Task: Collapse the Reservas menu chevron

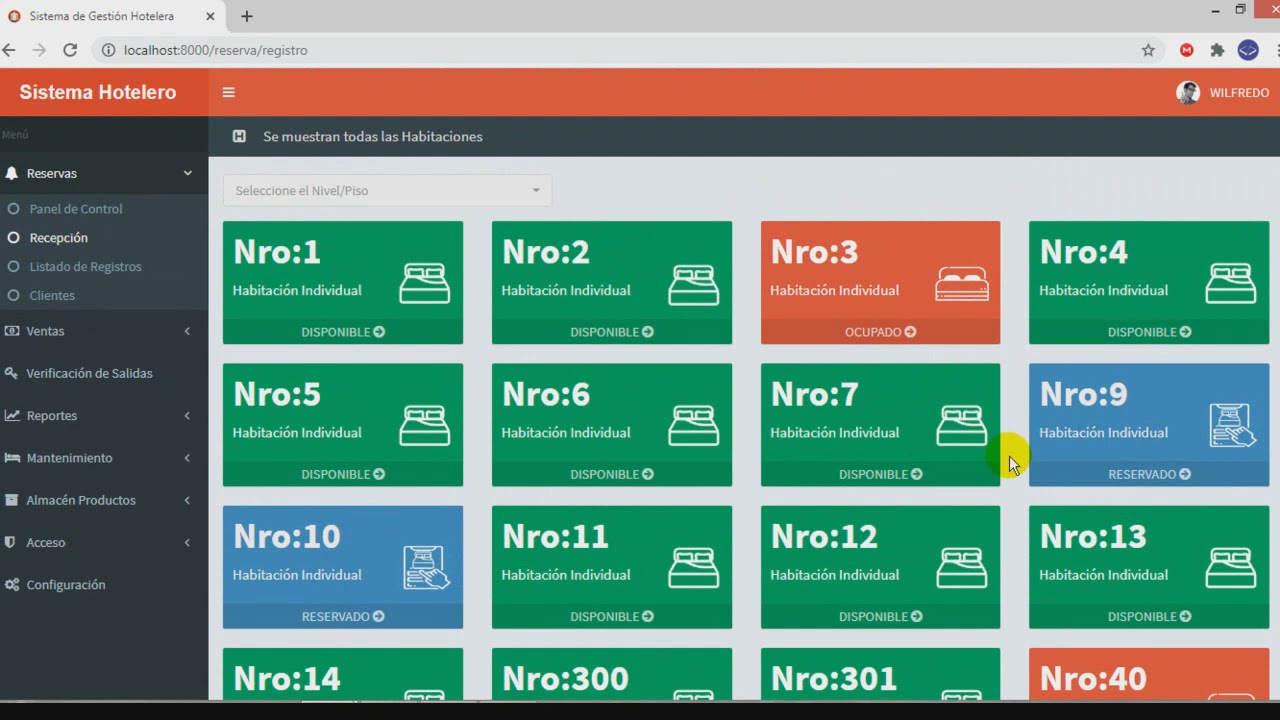Action: 187,173
